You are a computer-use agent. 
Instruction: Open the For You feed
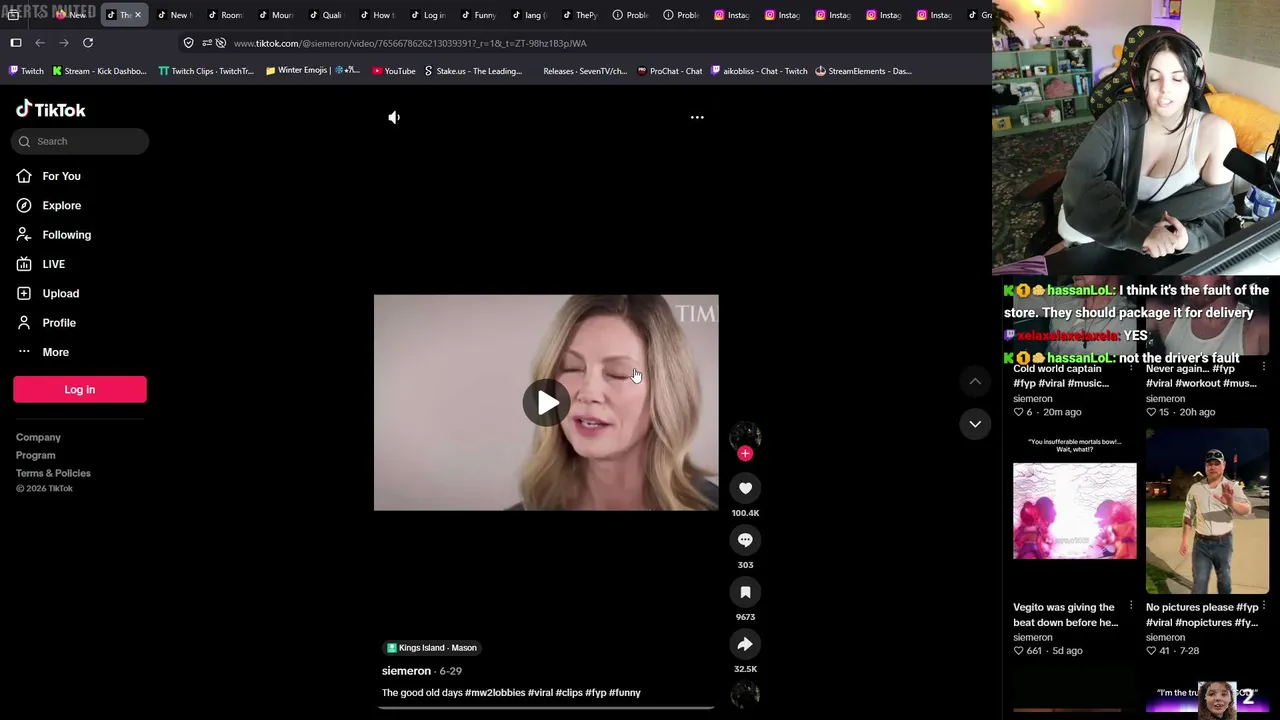pyautogui.click(x=61, y=176)
